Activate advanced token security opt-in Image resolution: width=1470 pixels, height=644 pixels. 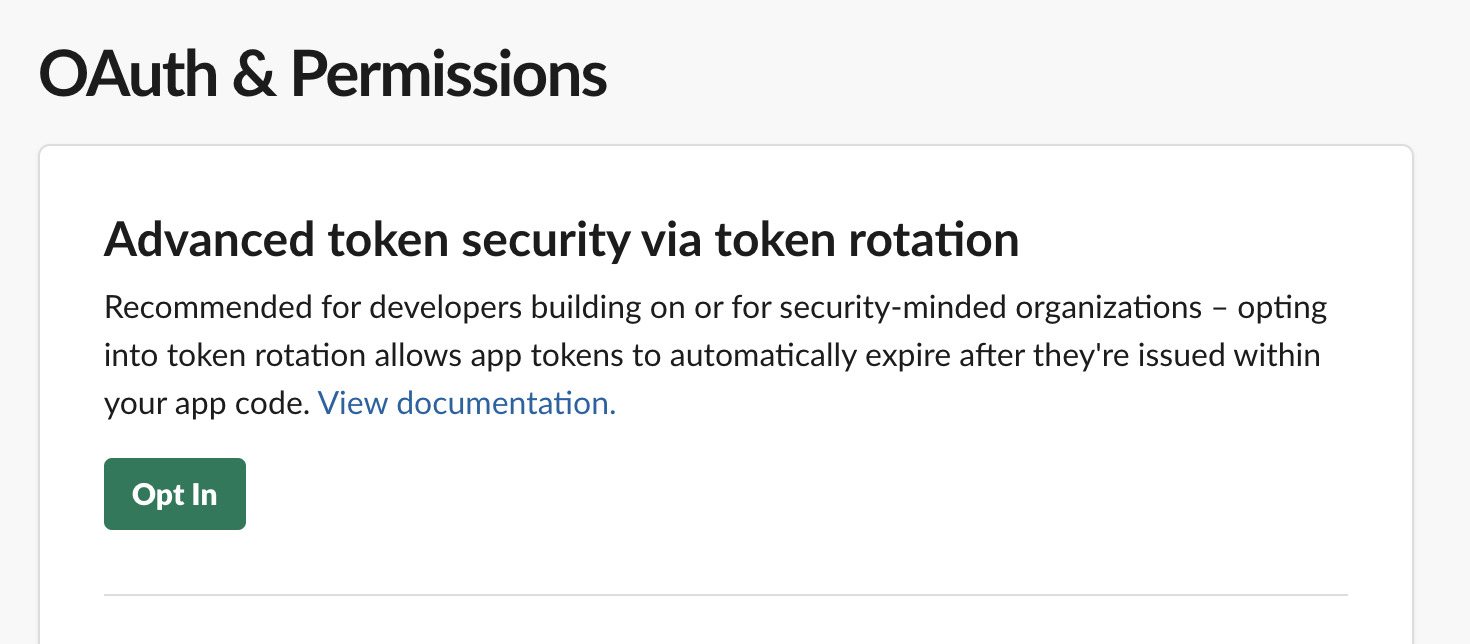174,493
